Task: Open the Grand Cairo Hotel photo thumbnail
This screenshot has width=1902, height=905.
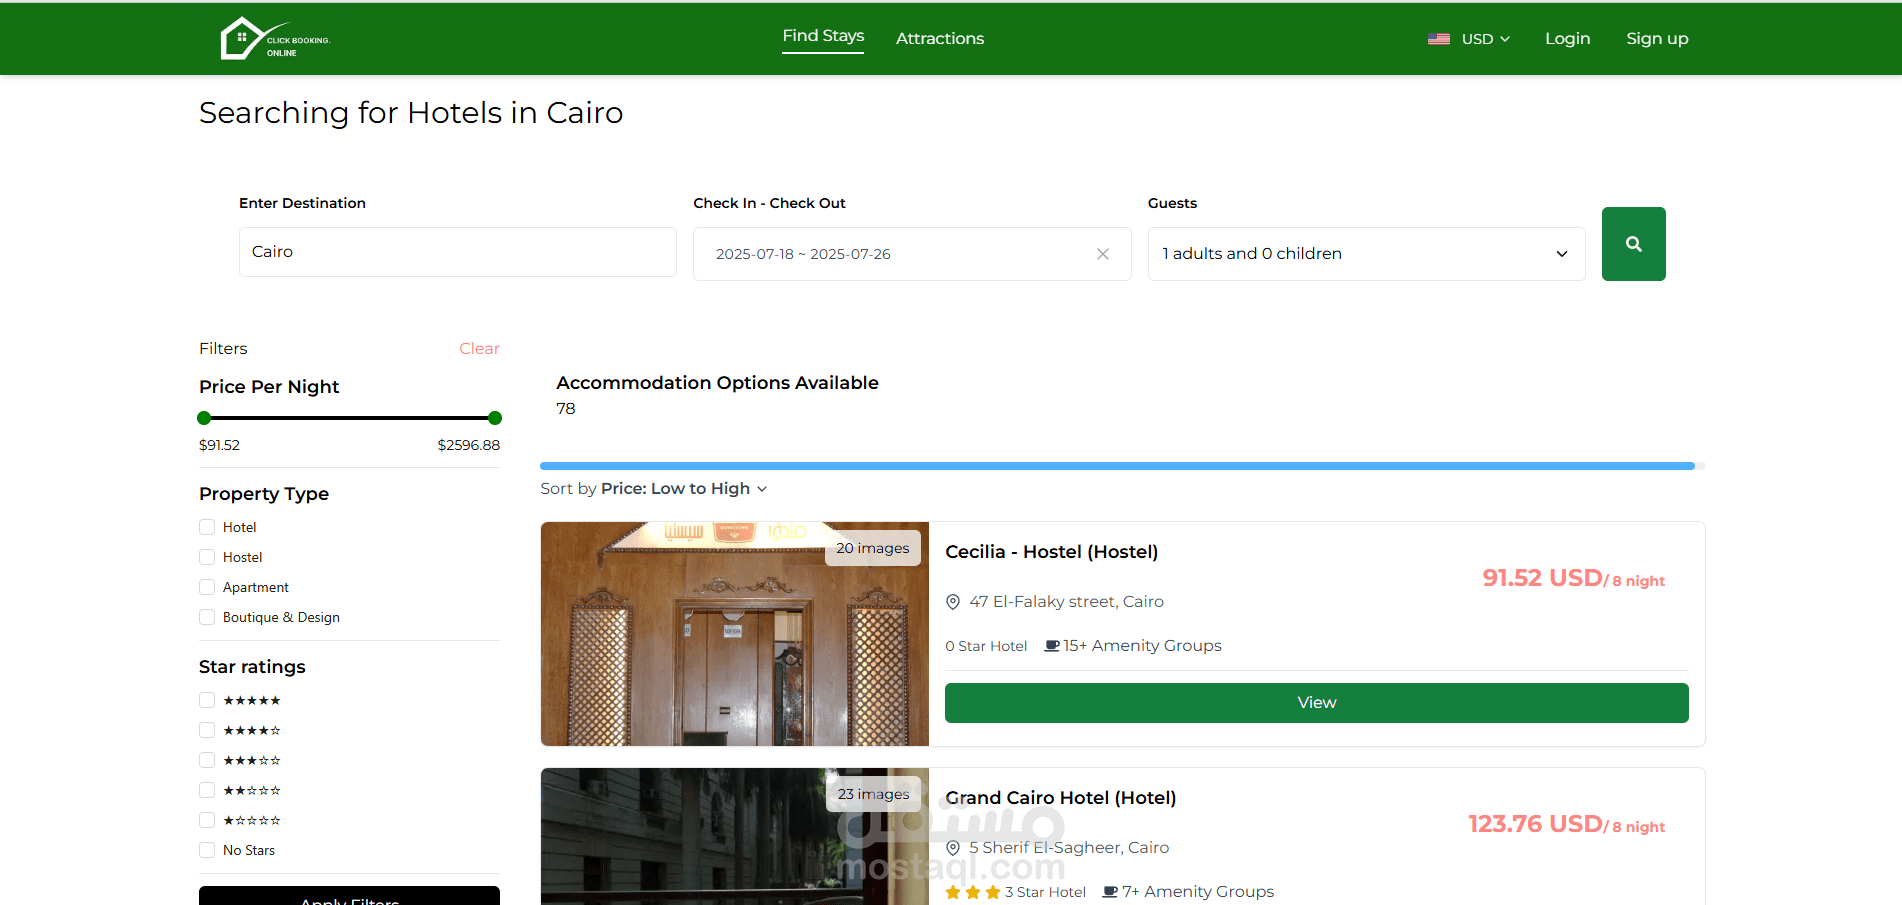Action: [735, 837]
